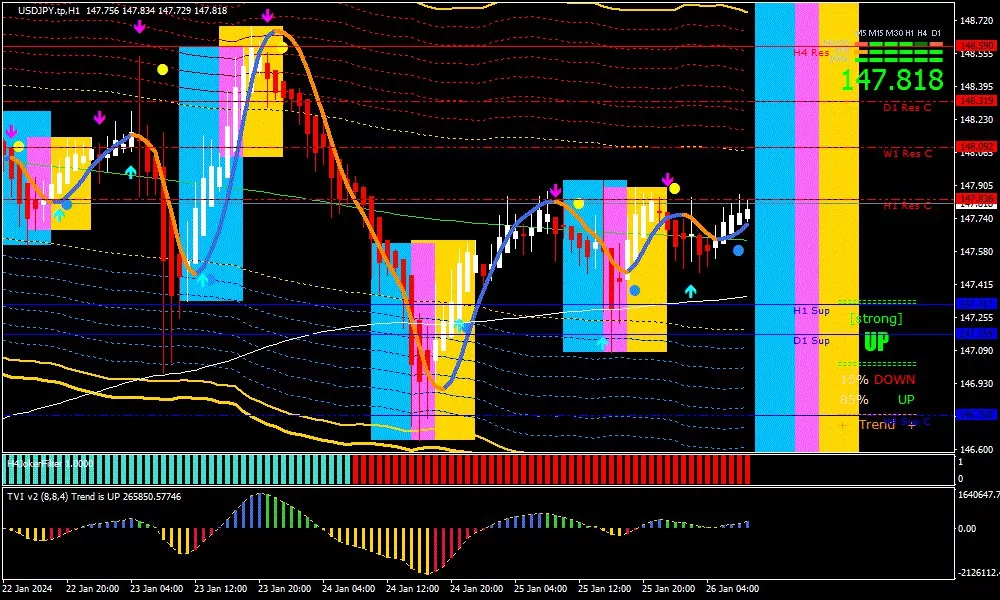Image resolution: width=1000 pixels, height=600 pixels.
Task: Click the 147.580 price scale value
Action: tap(976, 251)
